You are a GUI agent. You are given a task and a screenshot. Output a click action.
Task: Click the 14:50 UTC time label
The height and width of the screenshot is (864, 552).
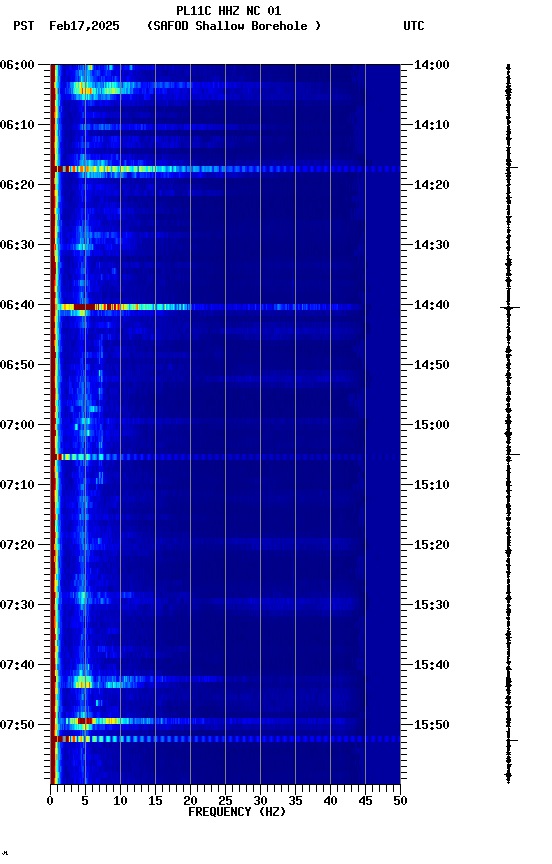click(x=432, y=365)
